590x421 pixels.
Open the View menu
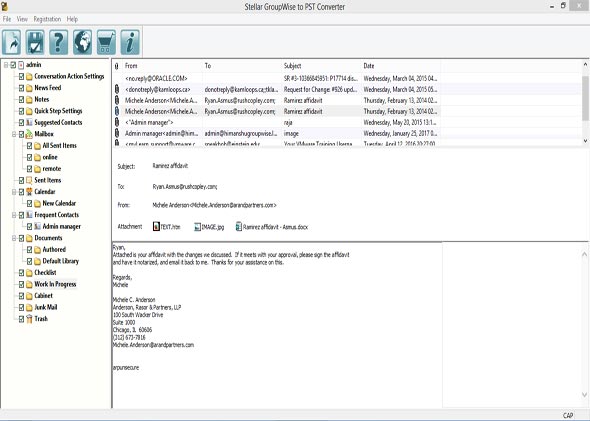22,19
